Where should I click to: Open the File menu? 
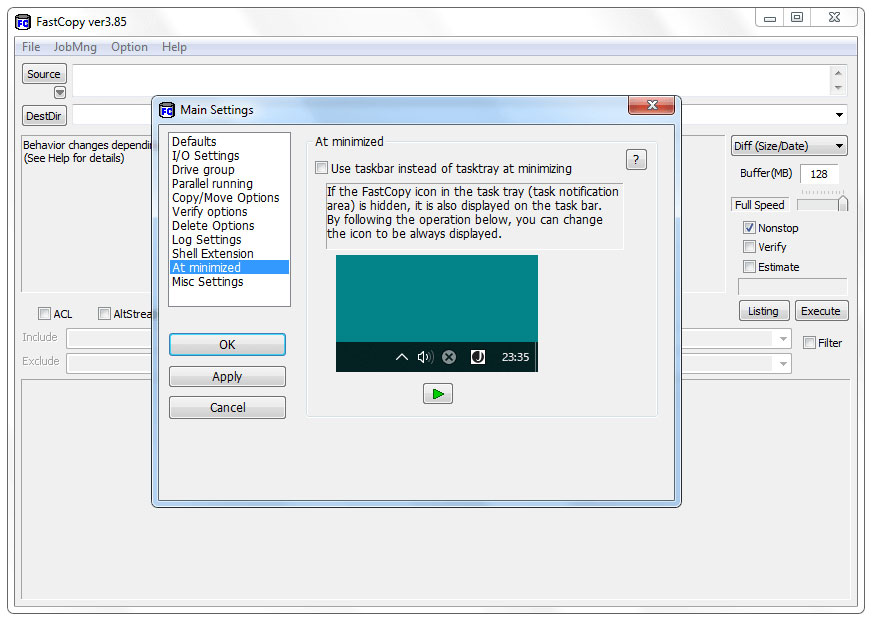(31, 47)
